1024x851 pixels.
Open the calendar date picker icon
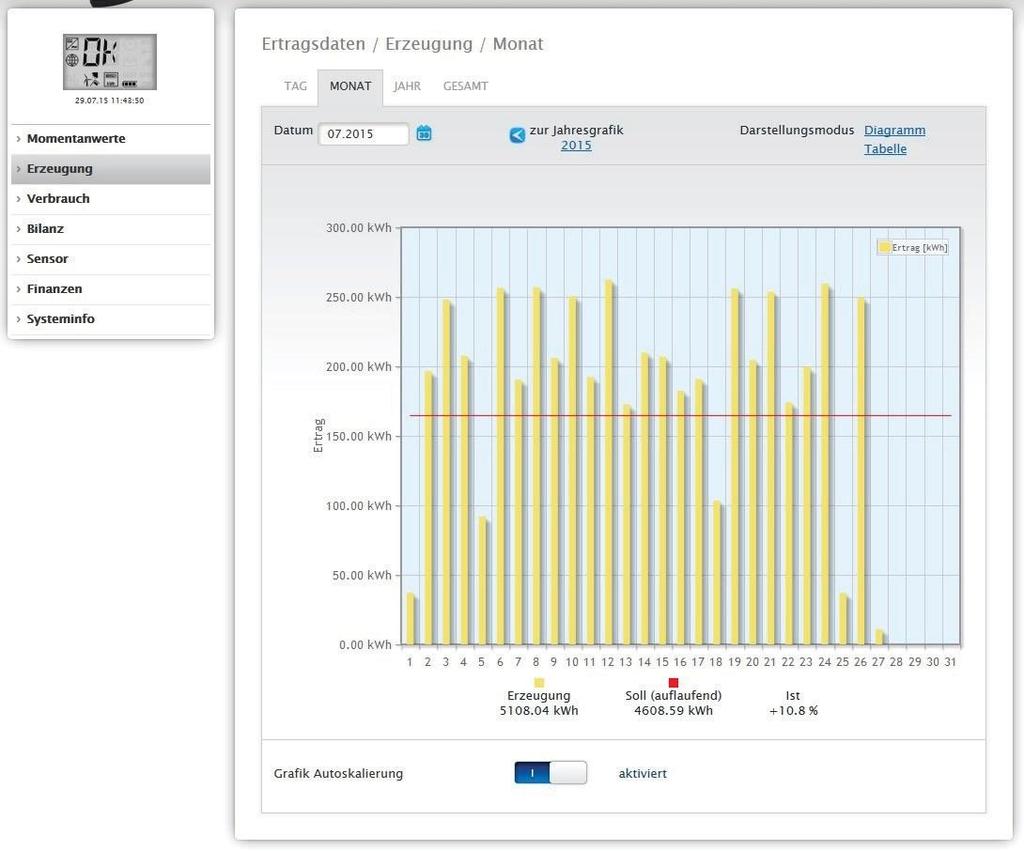424,133
